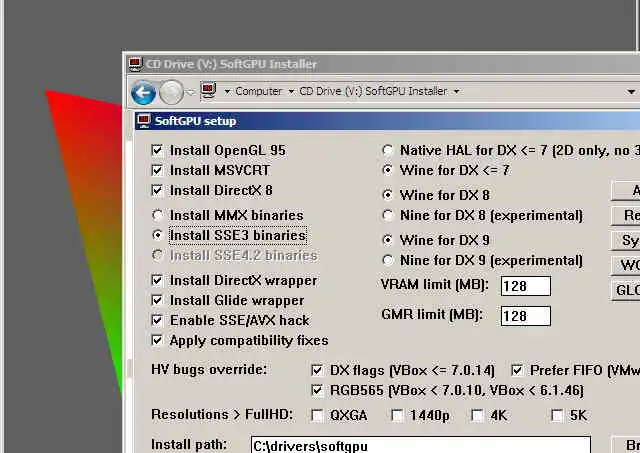Enable QXGA resolution checkbox
The height and width of the screenshot is (453, 640).
tap(317, 415)
